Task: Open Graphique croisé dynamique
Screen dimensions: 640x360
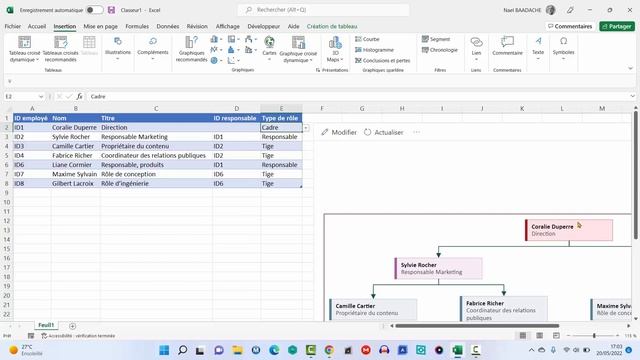Action: pyautogui.click(x=298, y=49)
